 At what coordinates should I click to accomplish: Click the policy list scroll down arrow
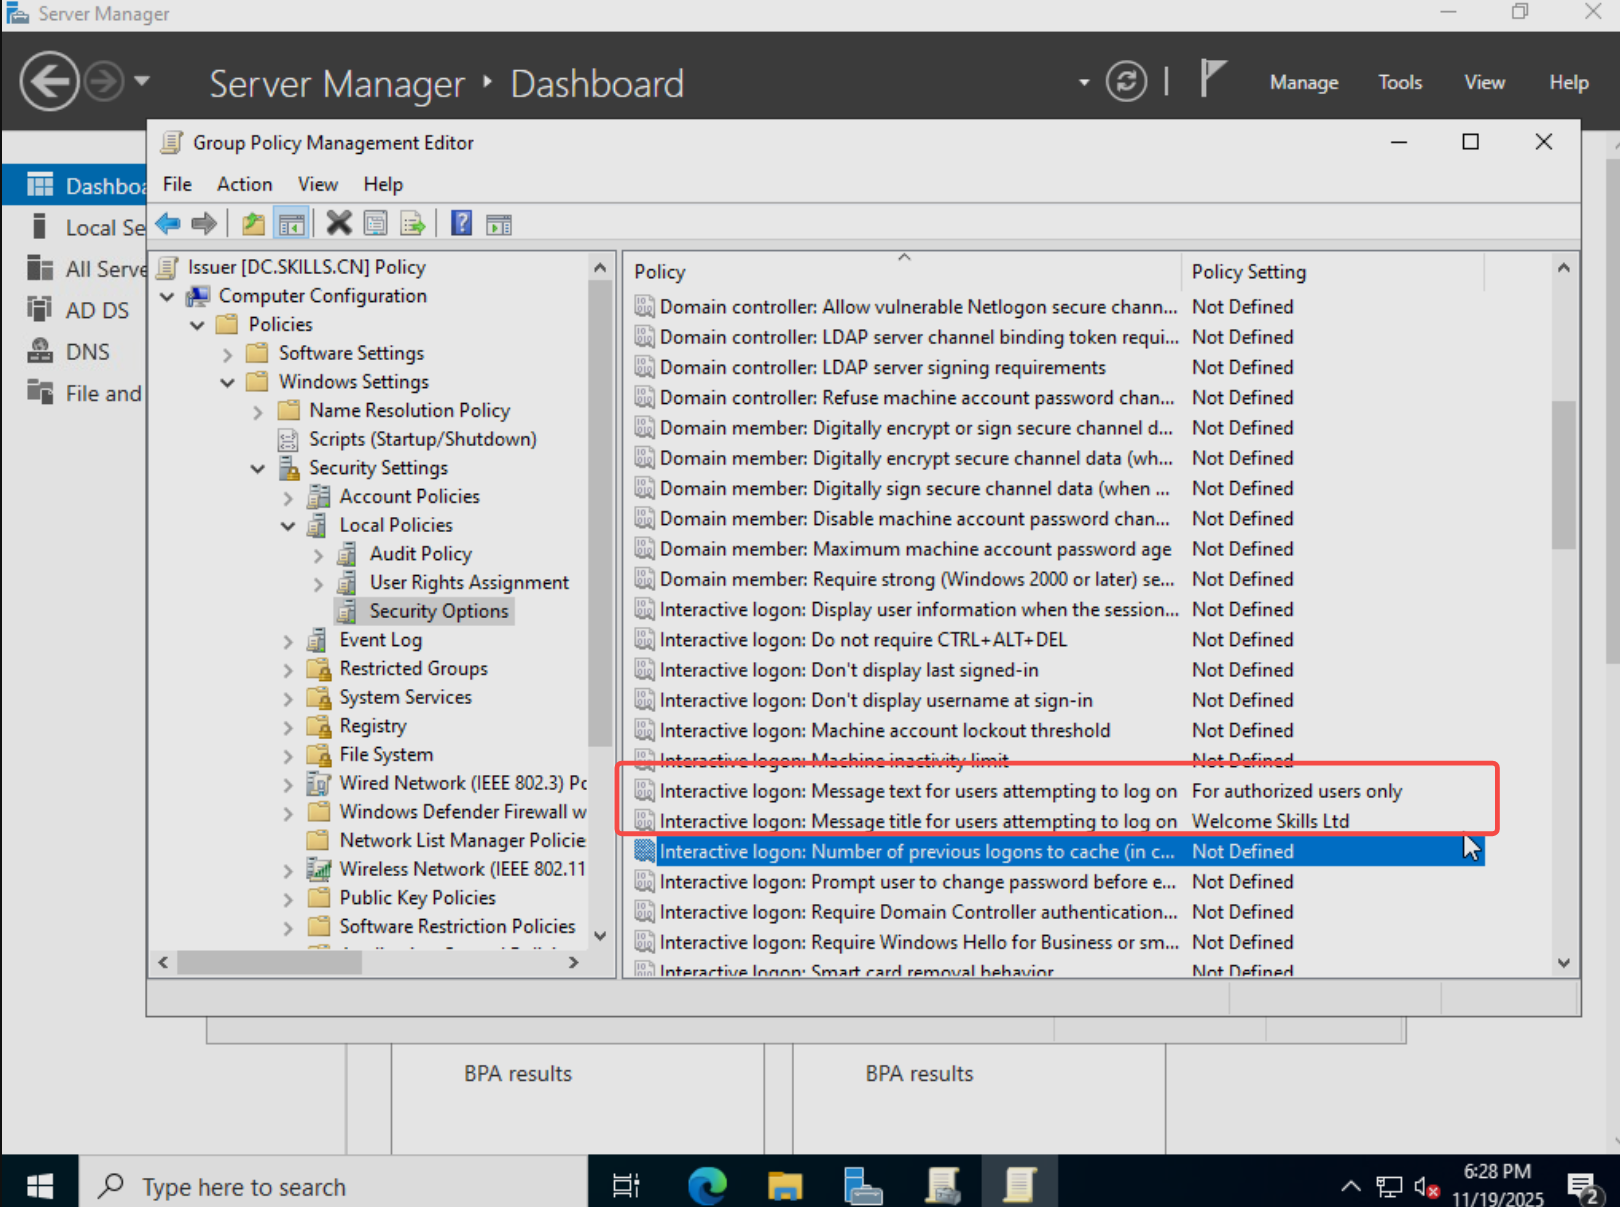1564,964
